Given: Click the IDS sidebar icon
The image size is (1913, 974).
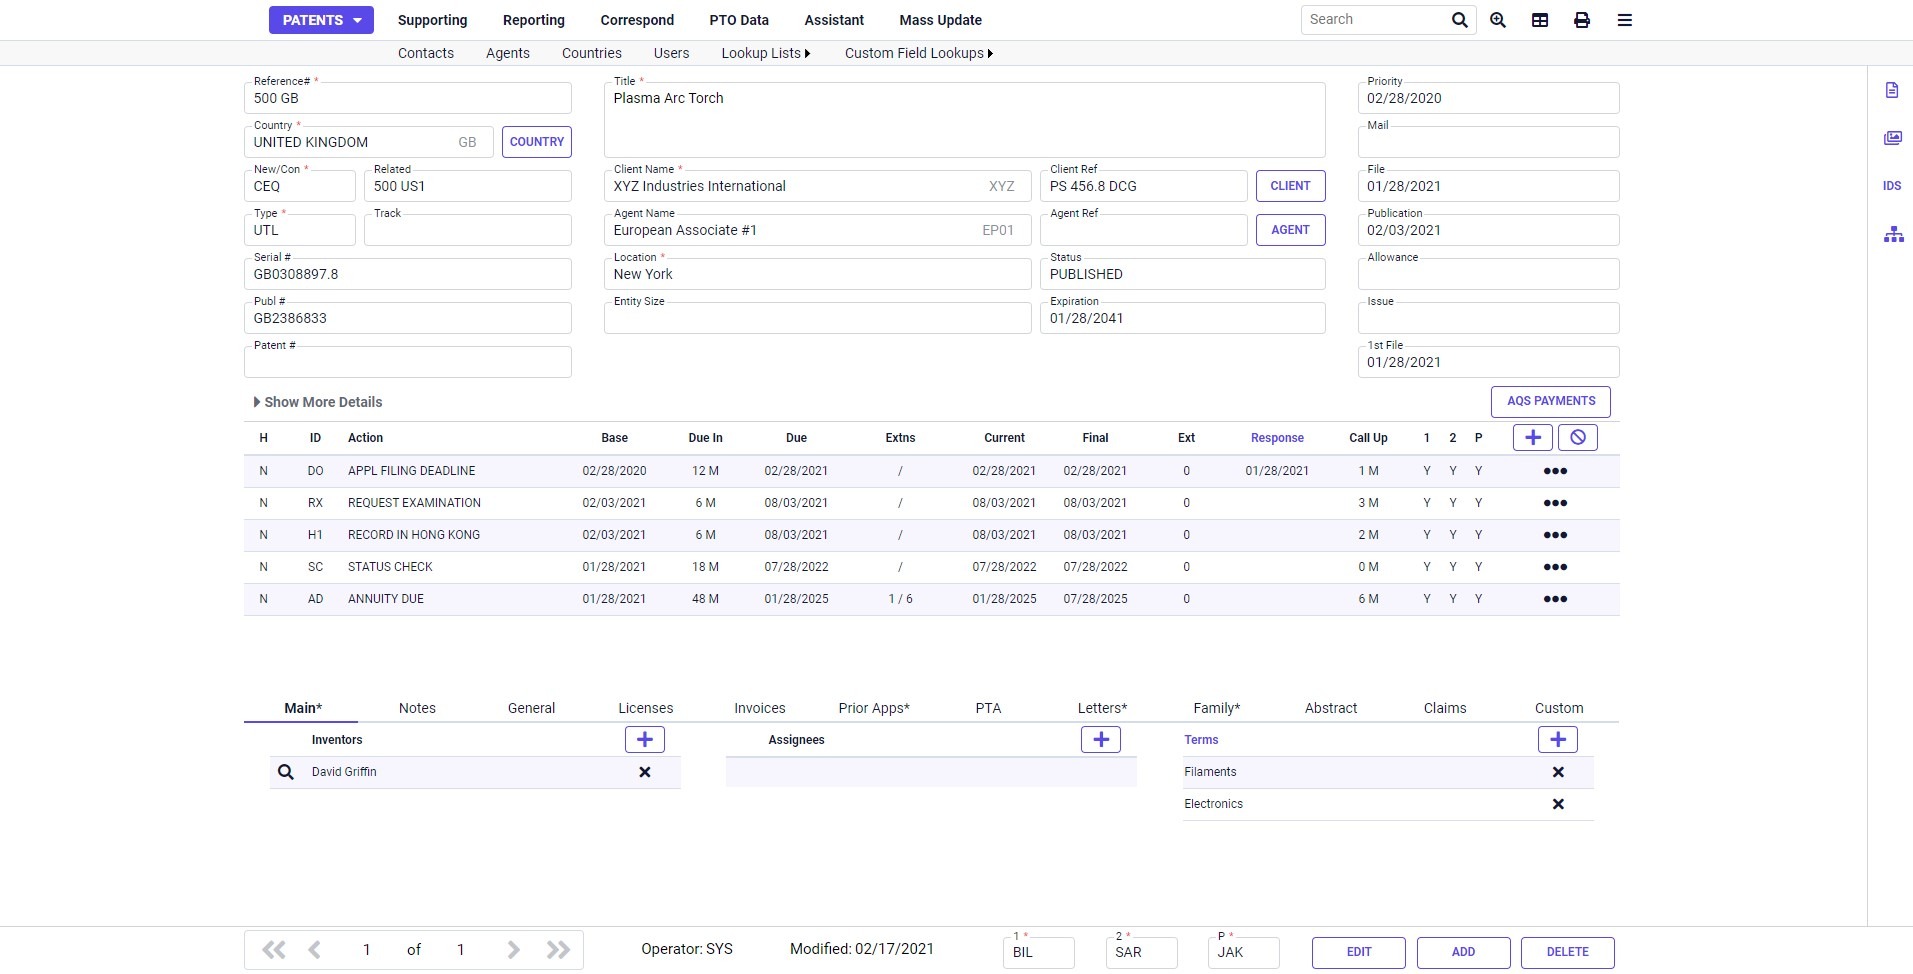Looking at the screenshot, I should pos(1892,186).
